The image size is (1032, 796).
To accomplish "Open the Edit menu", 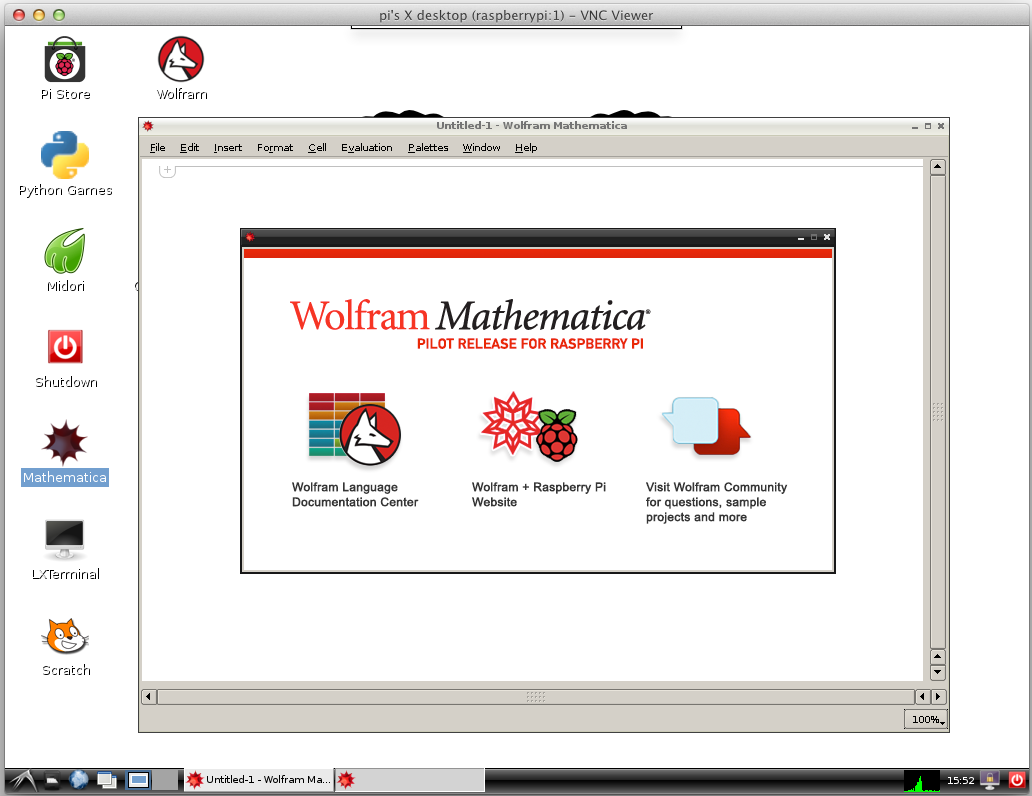I will tap(189, 147).
